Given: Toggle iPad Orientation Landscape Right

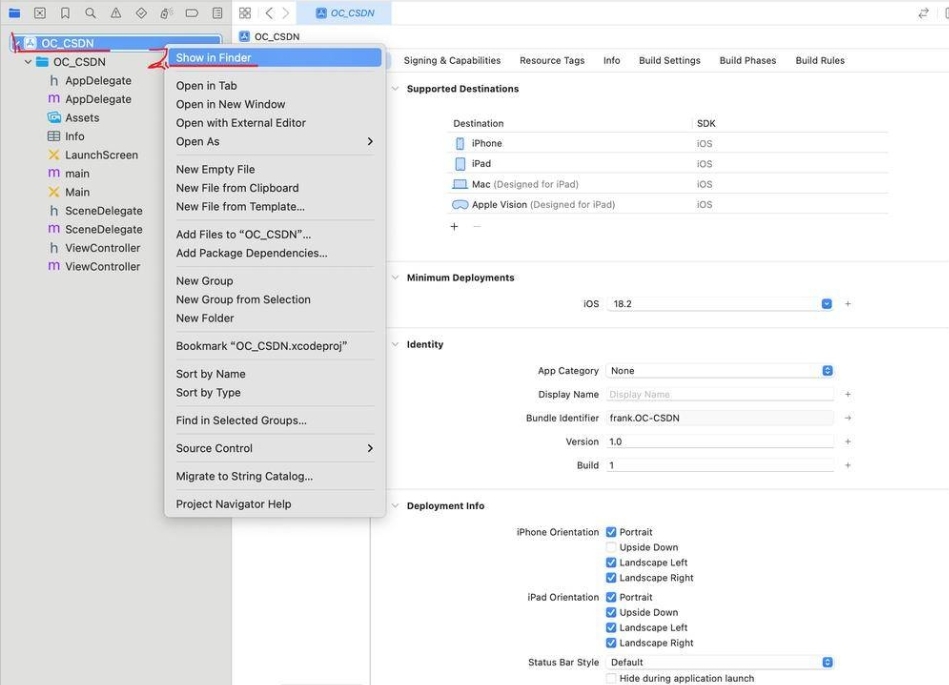Looking at the screenshot, I should pyautogui.click(x=611, y=643).
